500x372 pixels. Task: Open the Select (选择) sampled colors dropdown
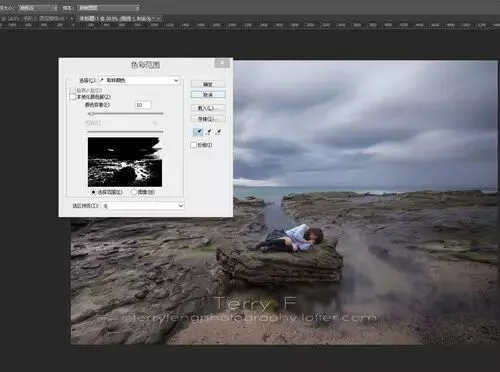139,80
